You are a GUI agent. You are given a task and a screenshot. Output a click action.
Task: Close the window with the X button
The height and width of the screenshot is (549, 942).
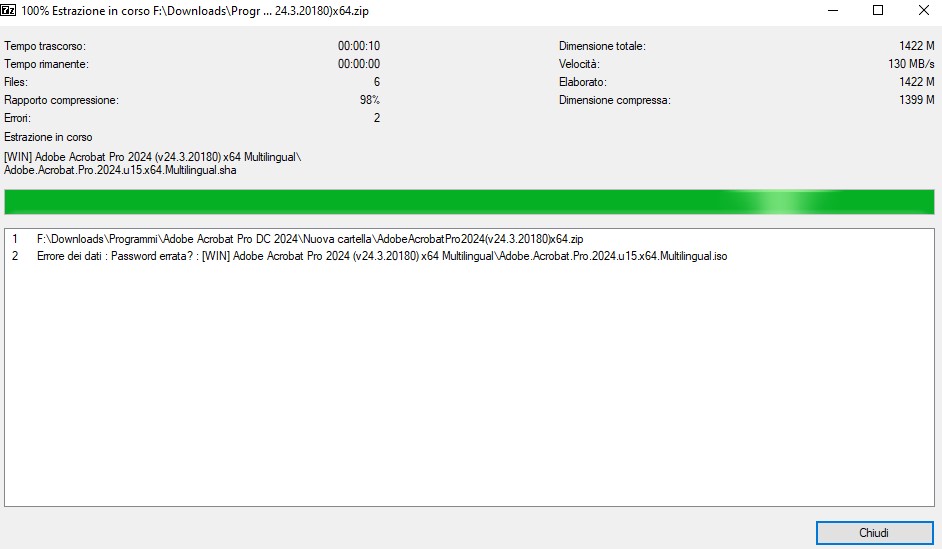[923, 10]
